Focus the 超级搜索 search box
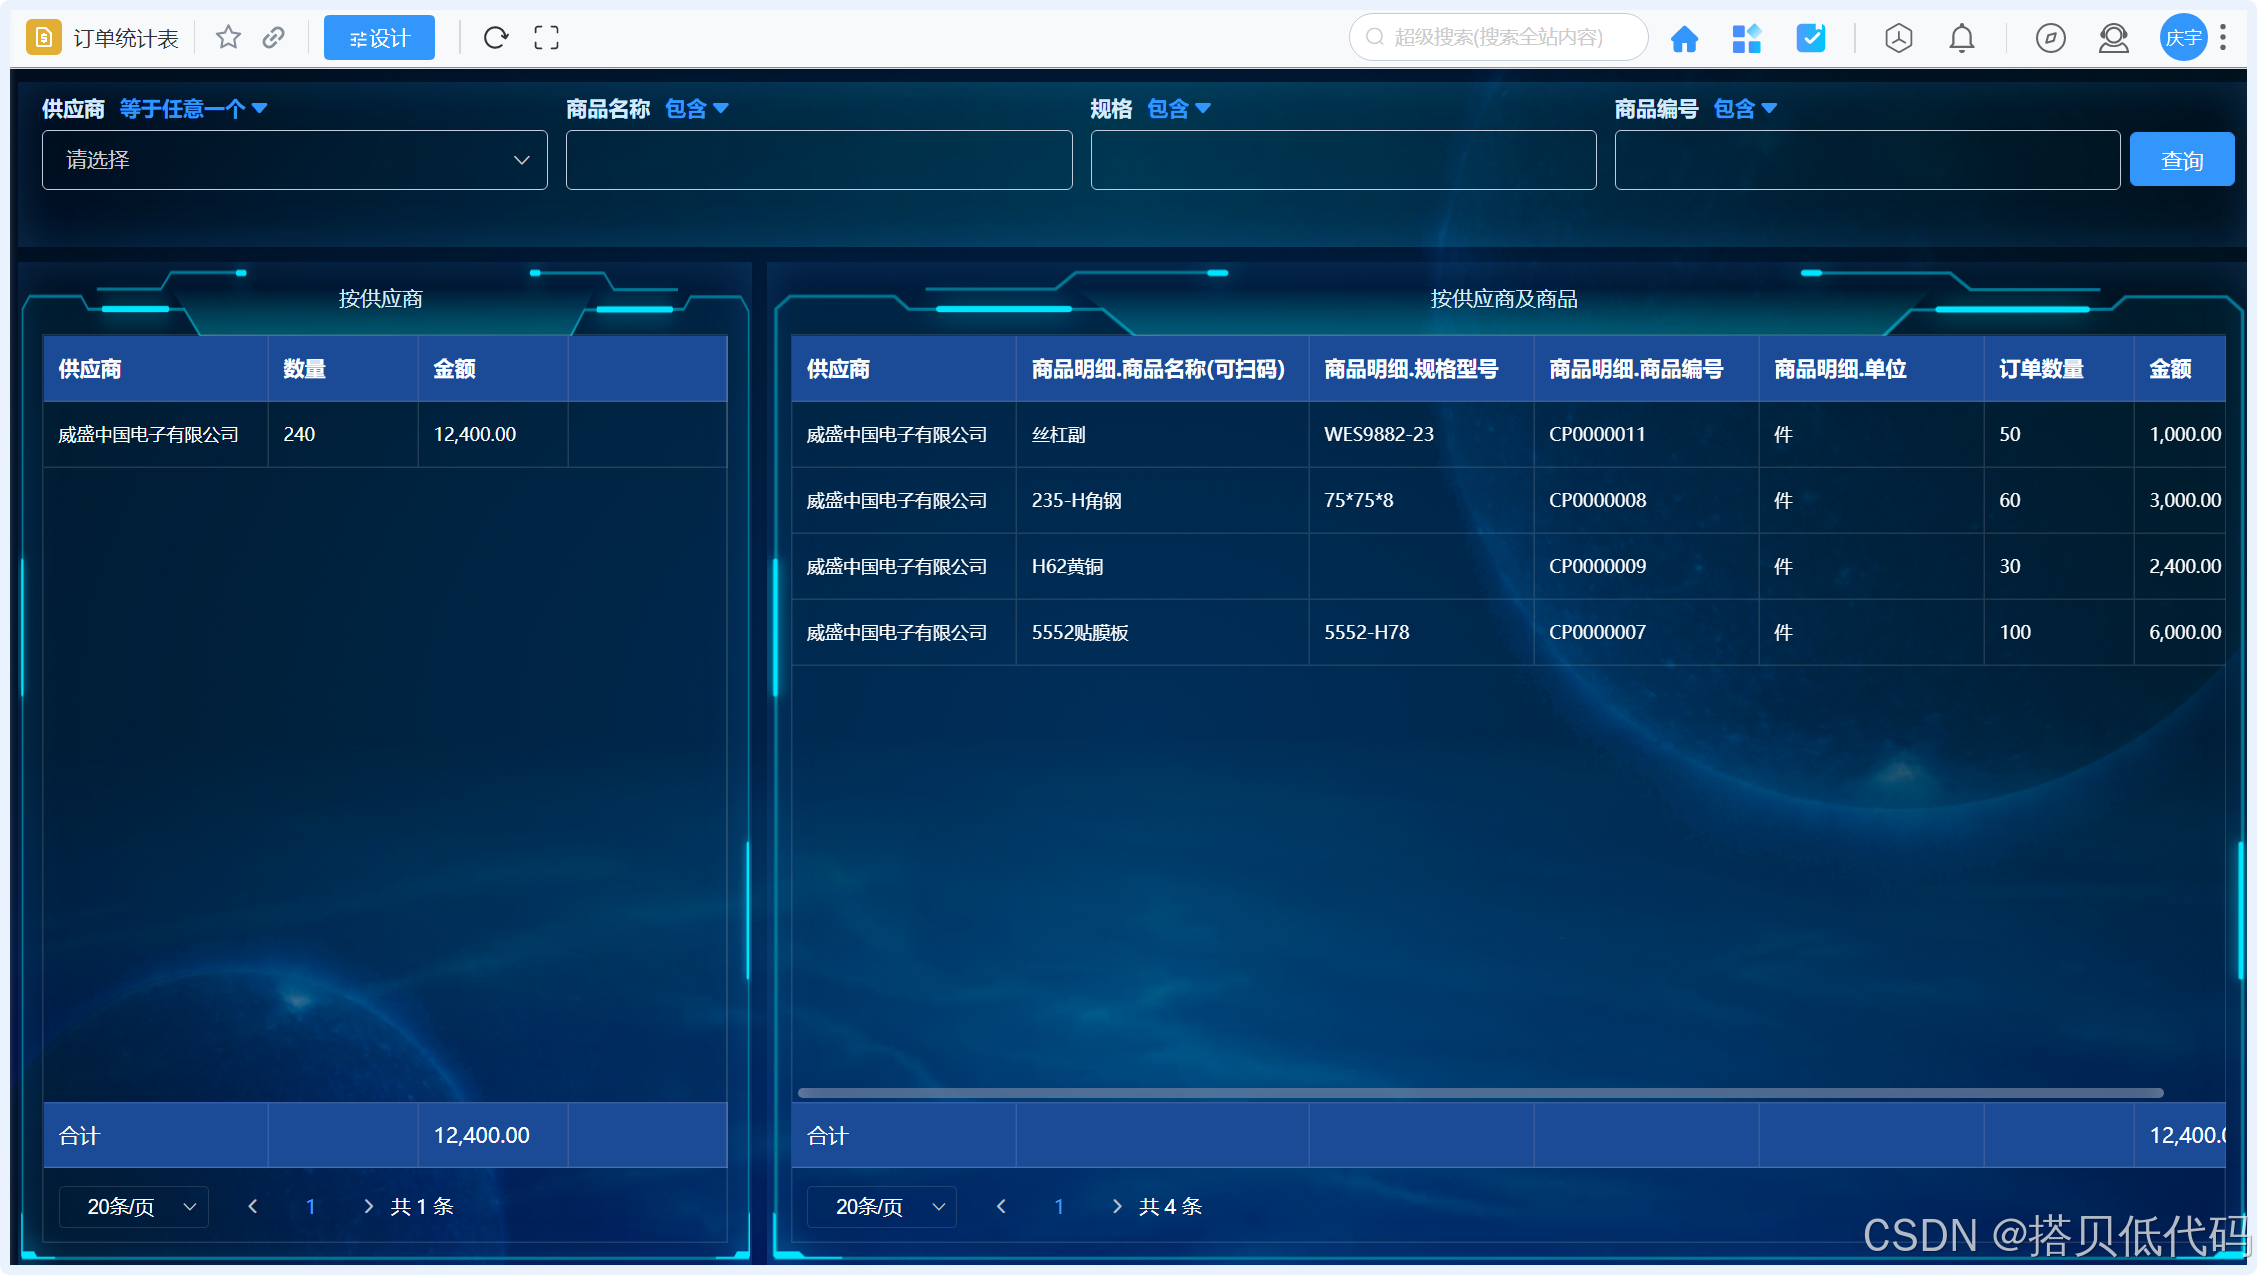The width and height of the screenshot is (2257, 1275). coord(1497,38)
